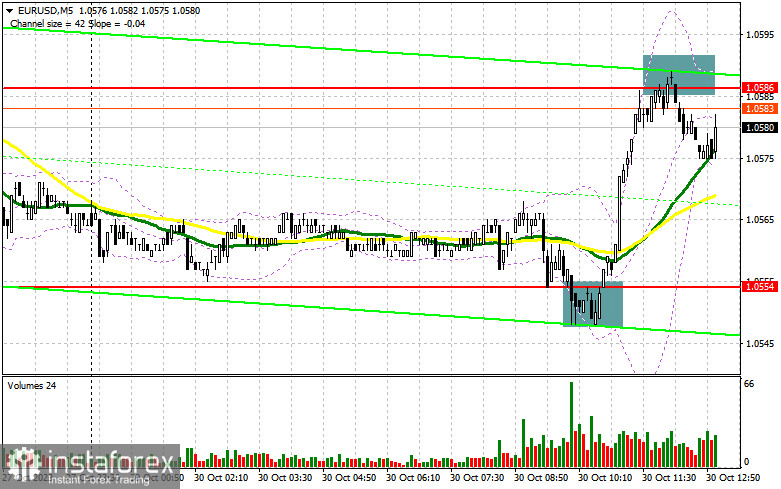Click the orange 1.0583 price level tag
The width and height of the screenshot is (781, 489).
761,109
